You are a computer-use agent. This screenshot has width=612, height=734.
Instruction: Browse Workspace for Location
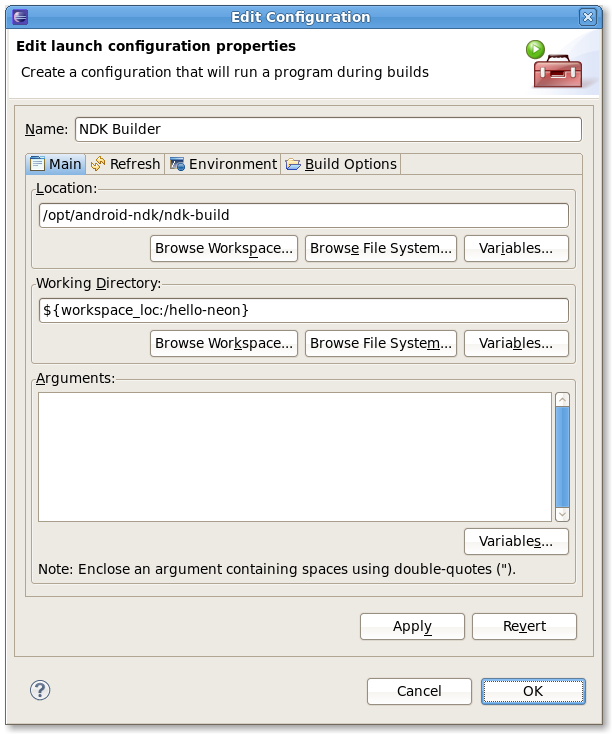coord(224,249)
